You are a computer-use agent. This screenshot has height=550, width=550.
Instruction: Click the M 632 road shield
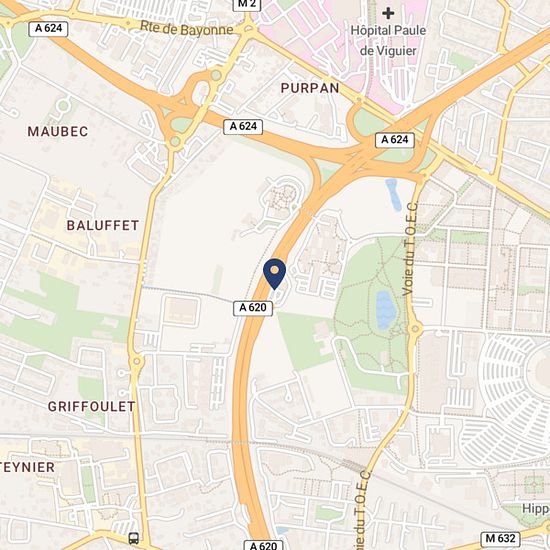point(500,538)
